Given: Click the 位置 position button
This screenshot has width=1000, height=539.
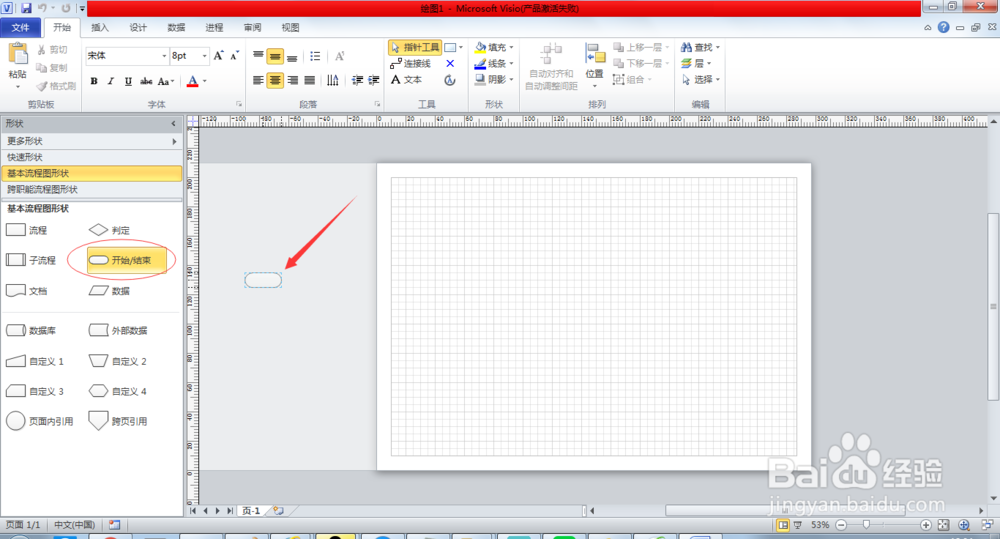Looking at the screenshot, I should [594, 66].
